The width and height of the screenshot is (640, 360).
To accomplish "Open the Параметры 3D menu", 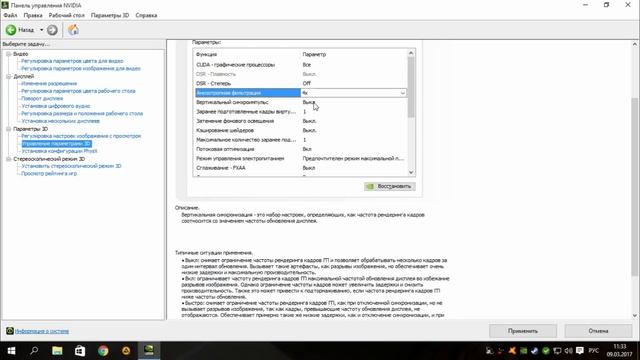I will coord(110,15).
